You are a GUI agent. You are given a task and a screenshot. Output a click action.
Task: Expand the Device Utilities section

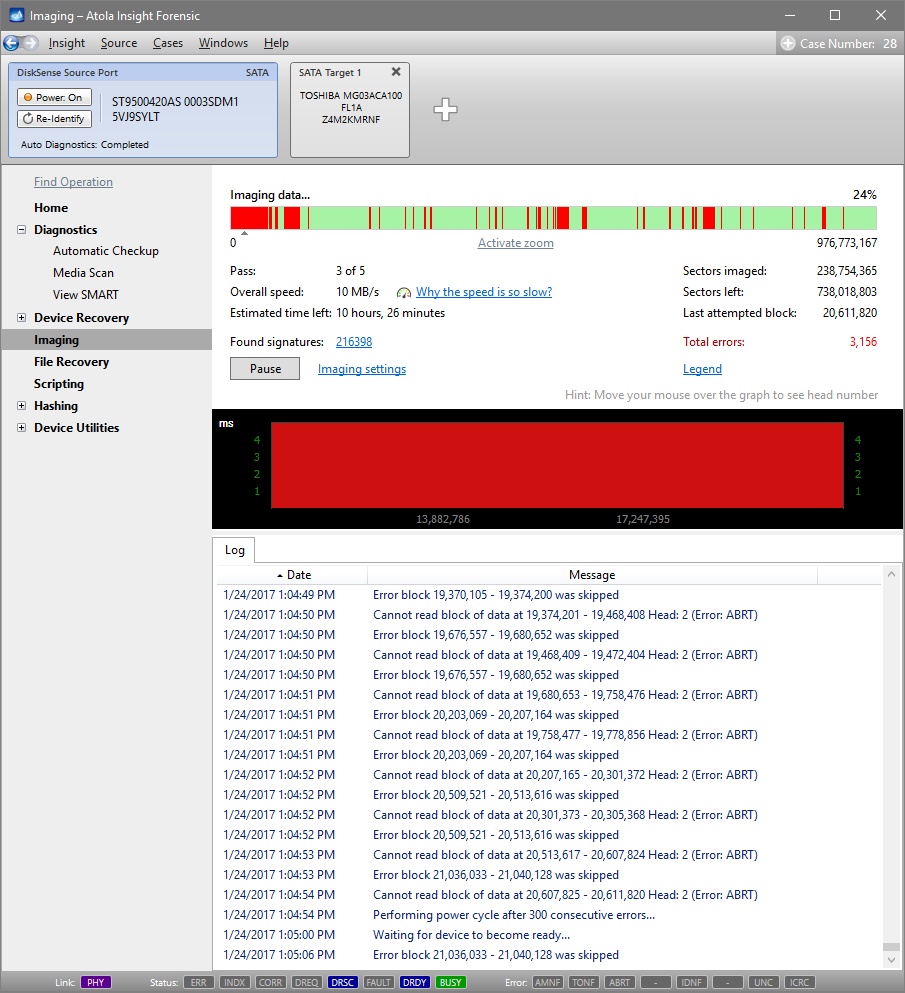click(22, 428)
